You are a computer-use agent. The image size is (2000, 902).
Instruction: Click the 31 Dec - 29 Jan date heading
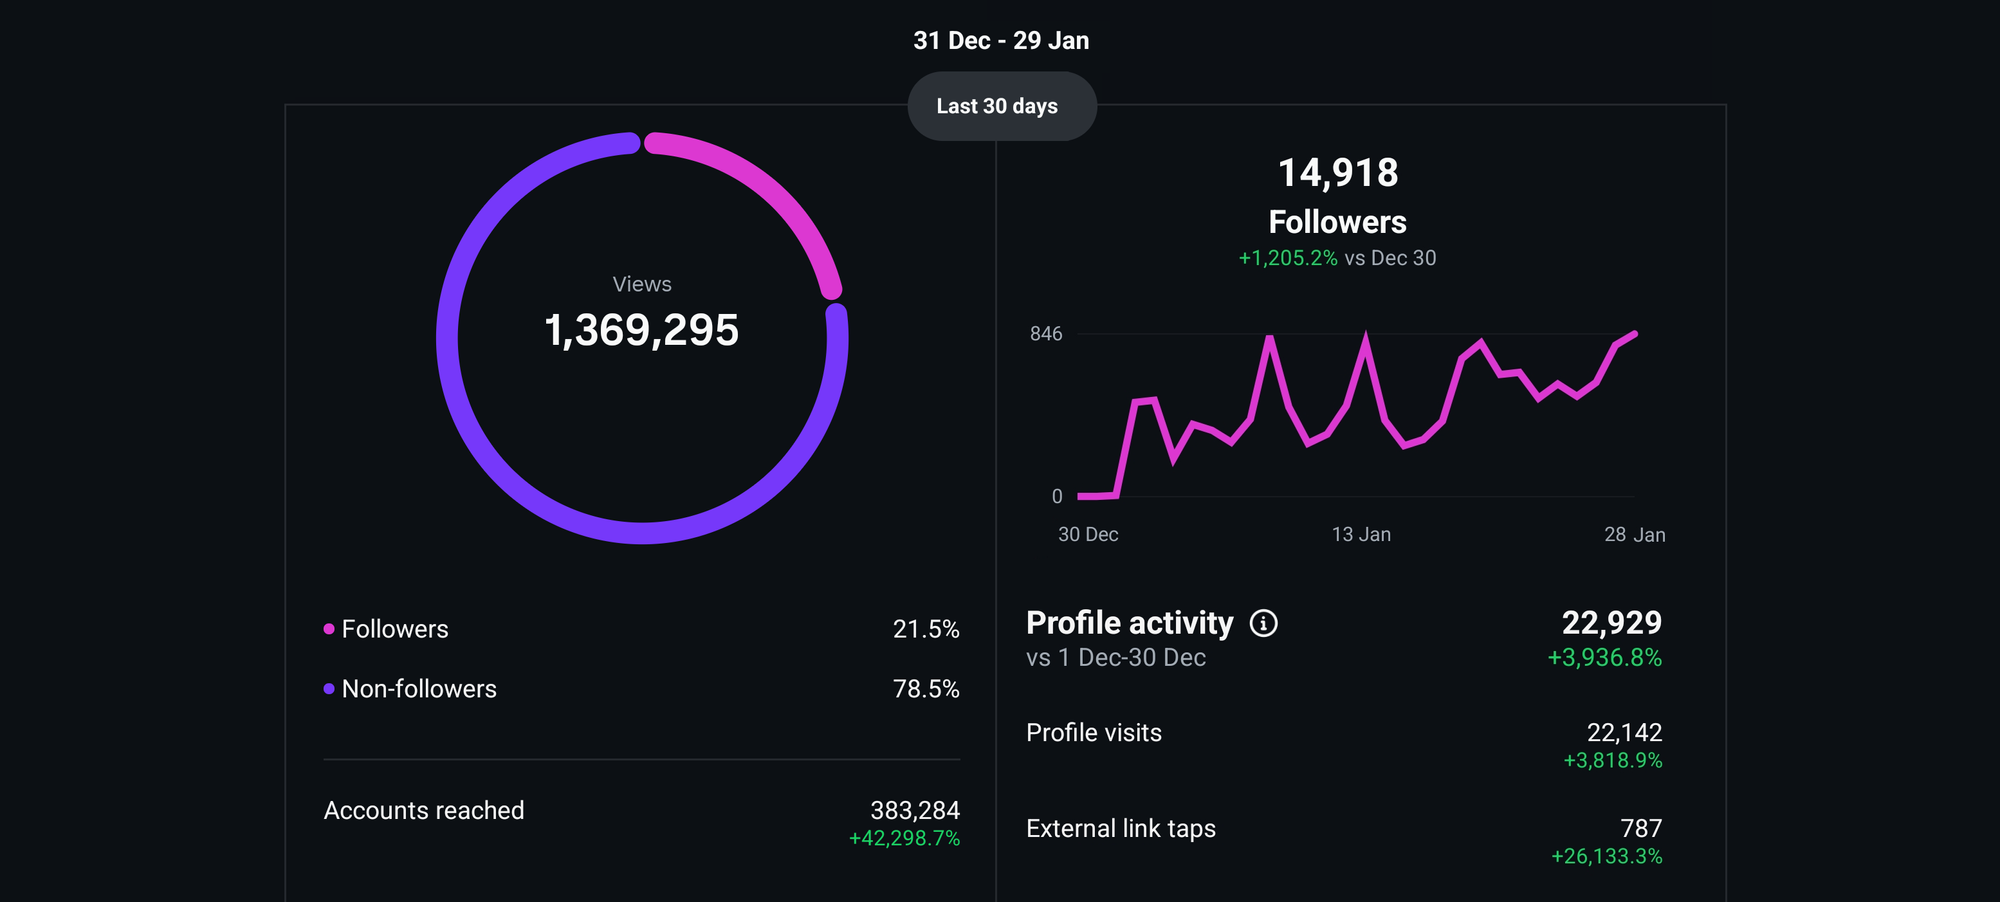click(1001, 41)
